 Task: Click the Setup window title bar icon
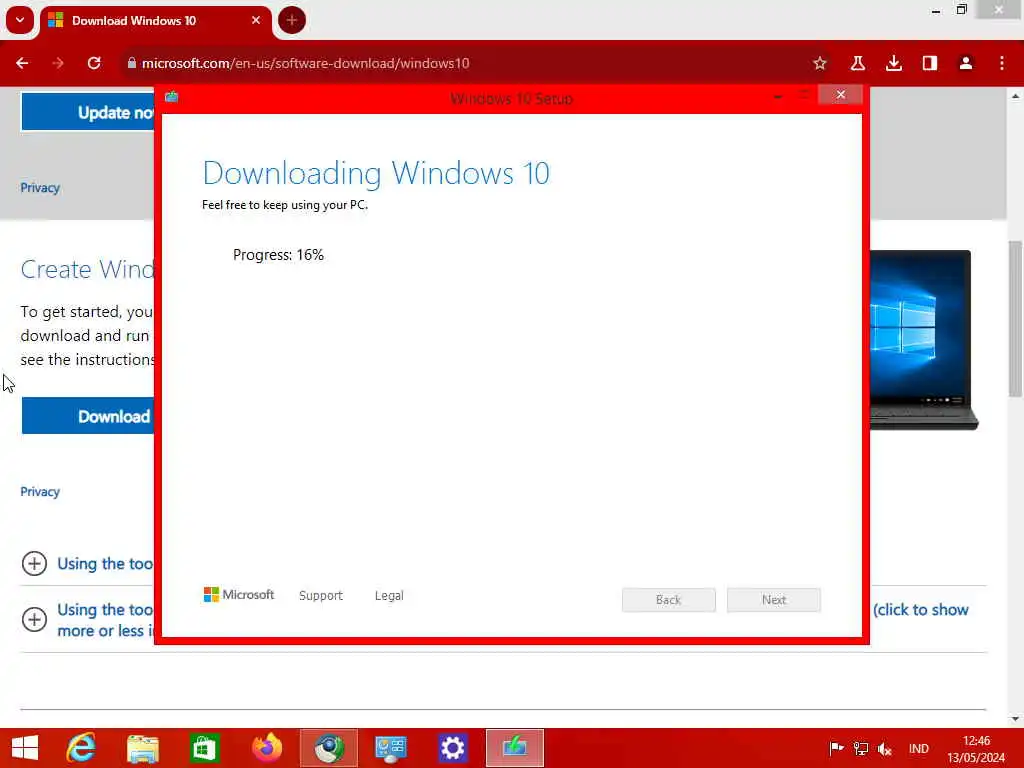click(172, 97)
